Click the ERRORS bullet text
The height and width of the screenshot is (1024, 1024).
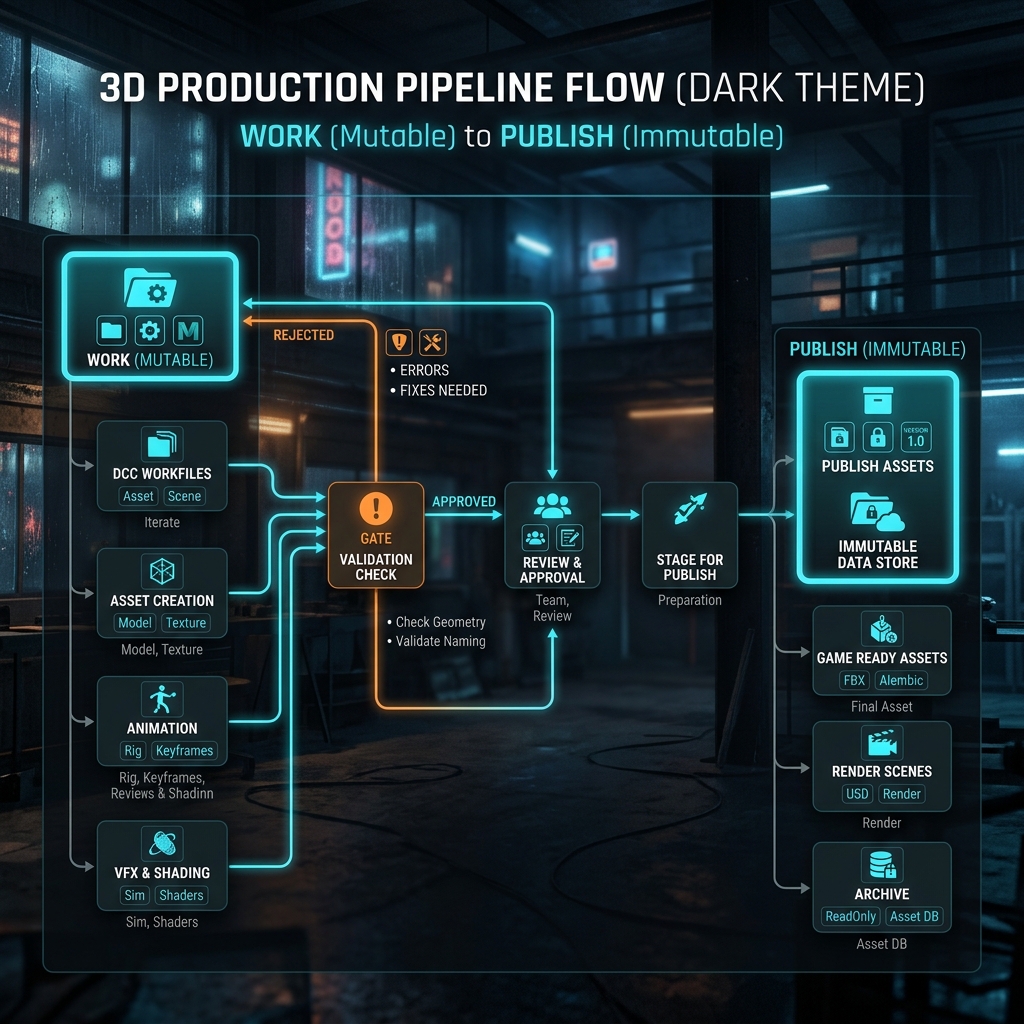424,370
